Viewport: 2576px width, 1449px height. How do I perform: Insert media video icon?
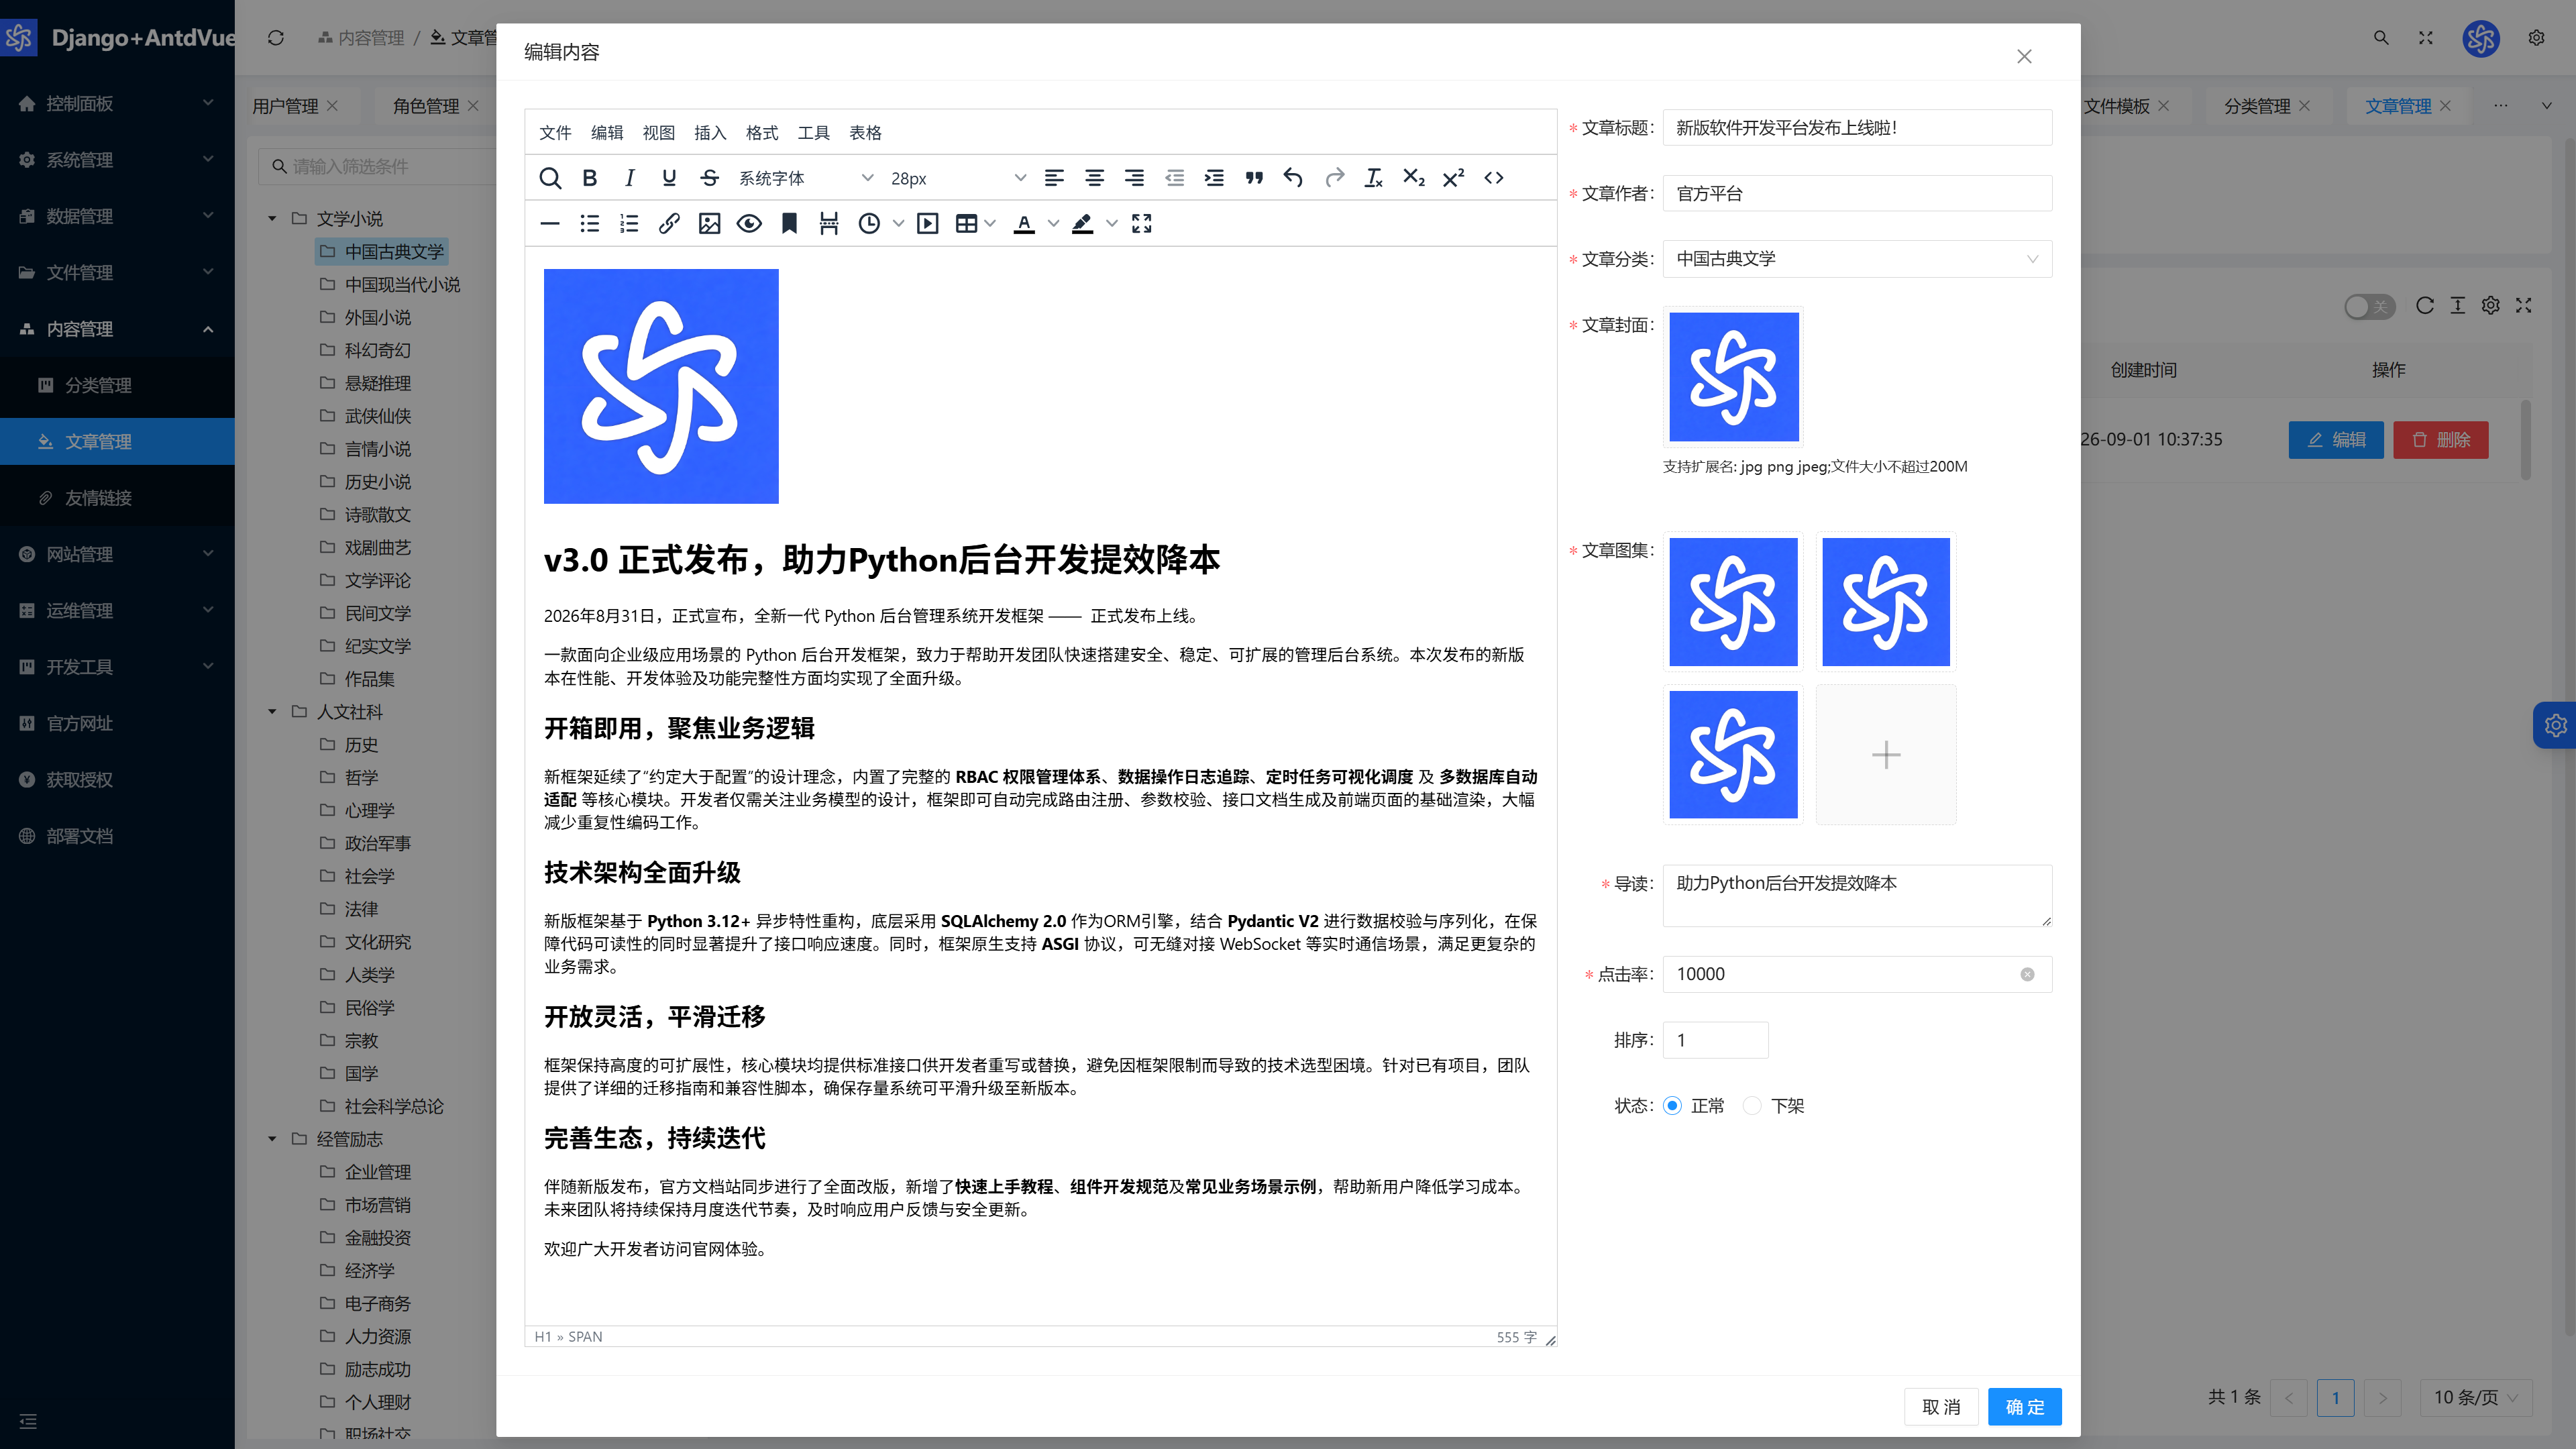tap(928, 223)
